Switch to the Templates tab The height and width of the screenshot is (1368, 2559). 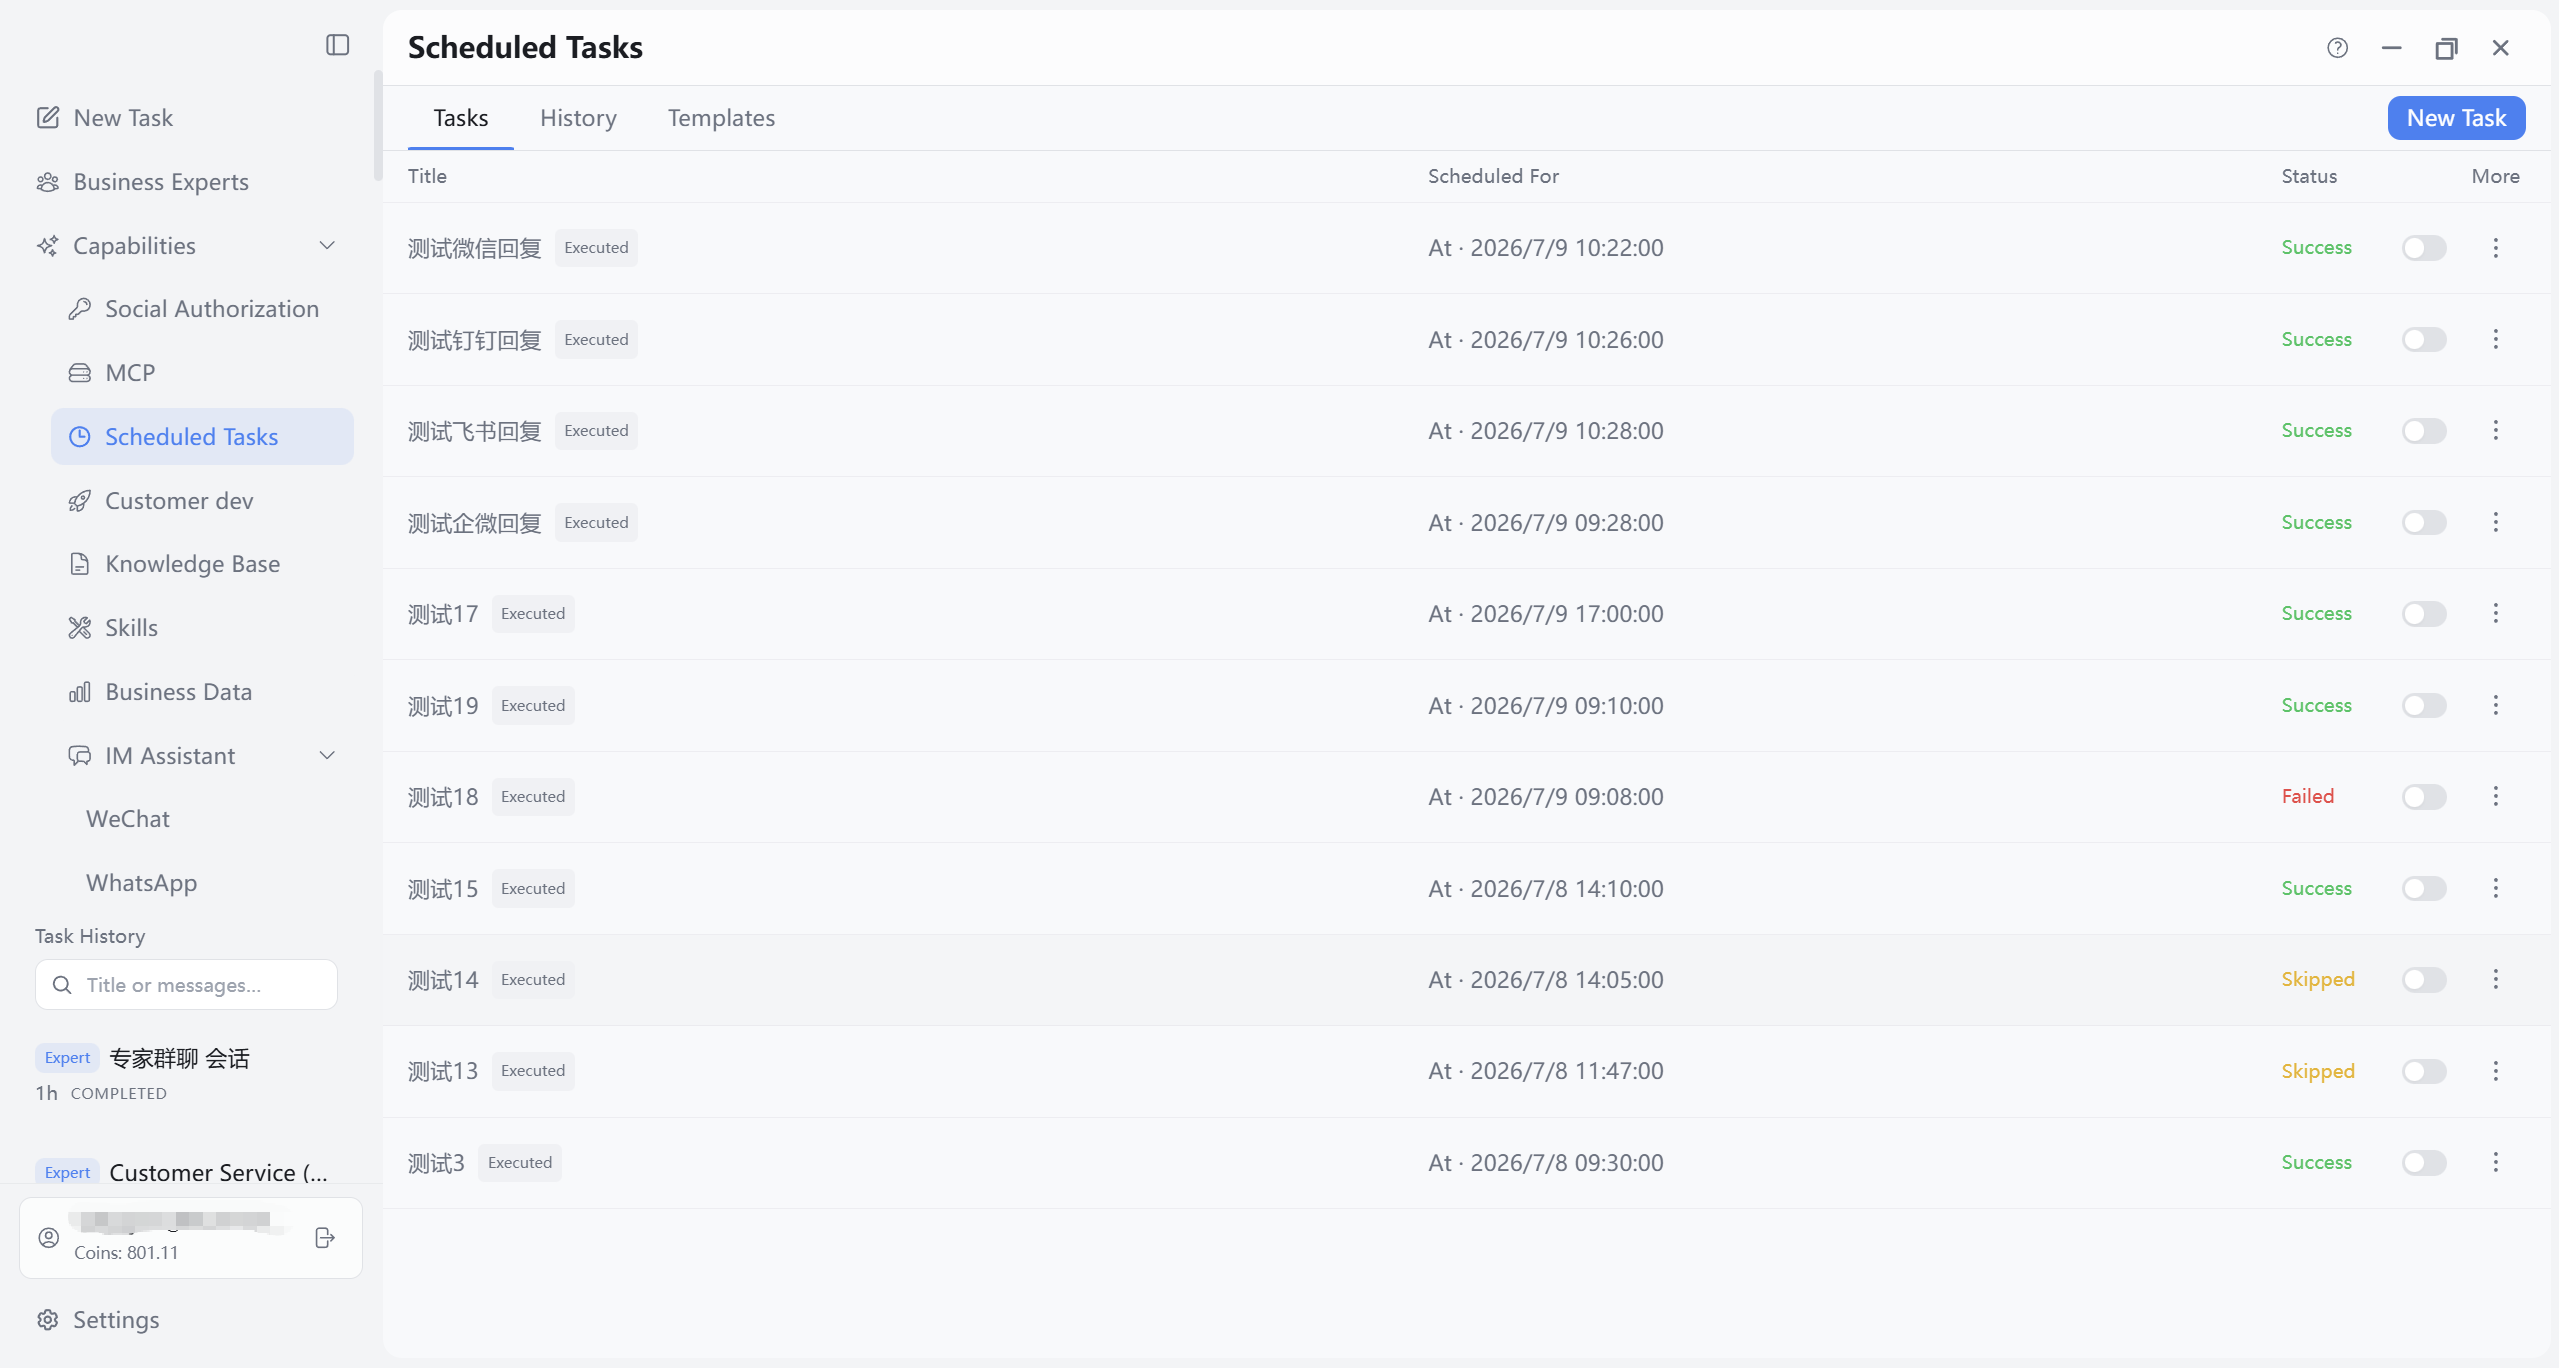(721, 118)
